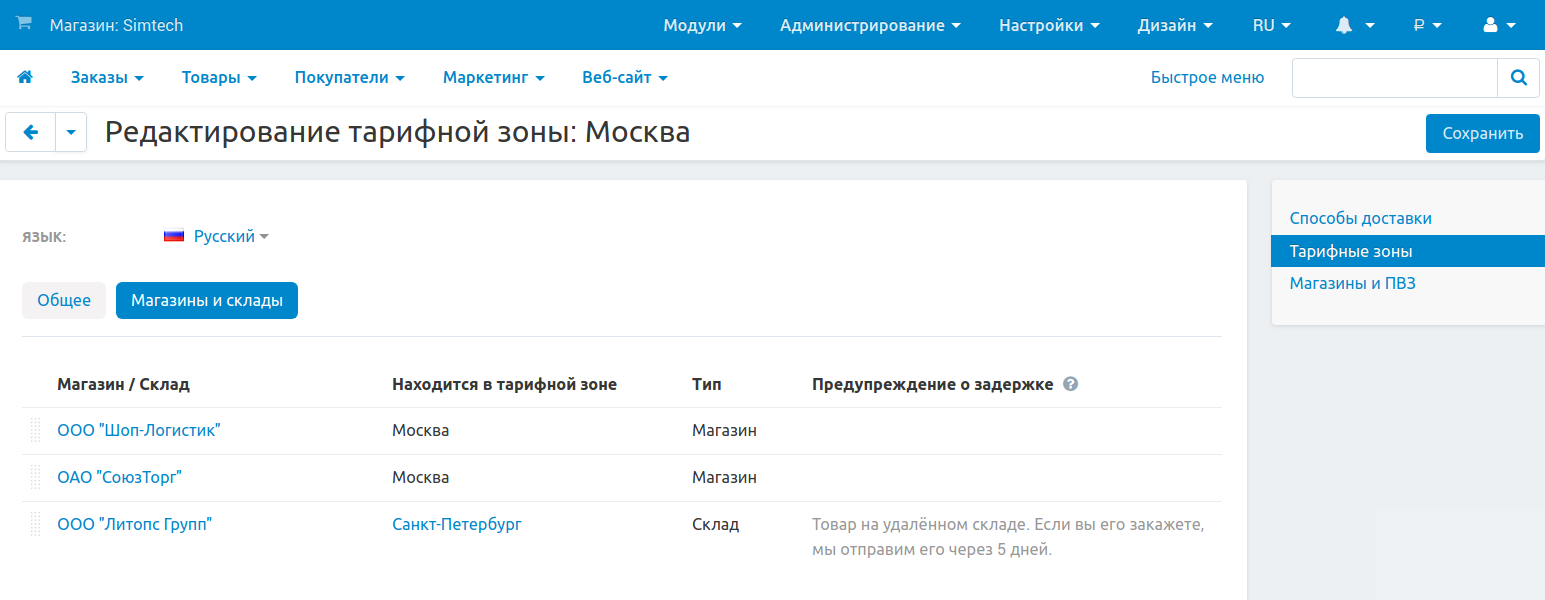This screenshot has width=1545, height=600.
Task: Expand the RU language dropdown
Action: (1271, 26)
